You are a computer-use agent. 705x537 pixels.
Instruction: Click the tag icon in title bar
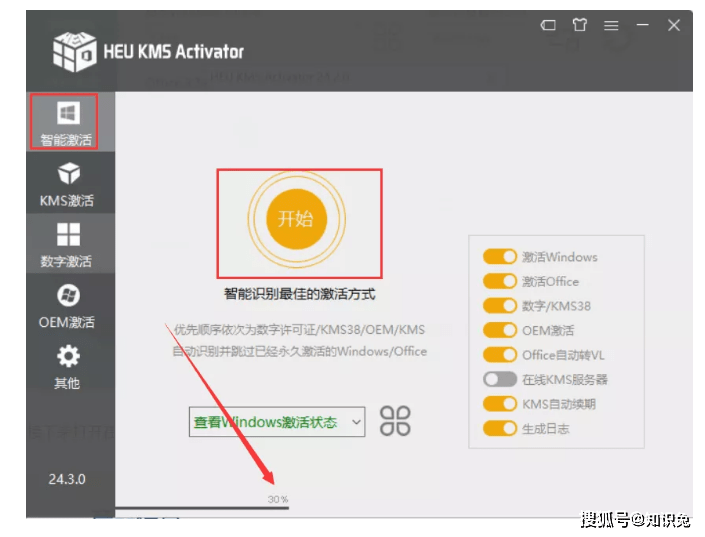548,25
